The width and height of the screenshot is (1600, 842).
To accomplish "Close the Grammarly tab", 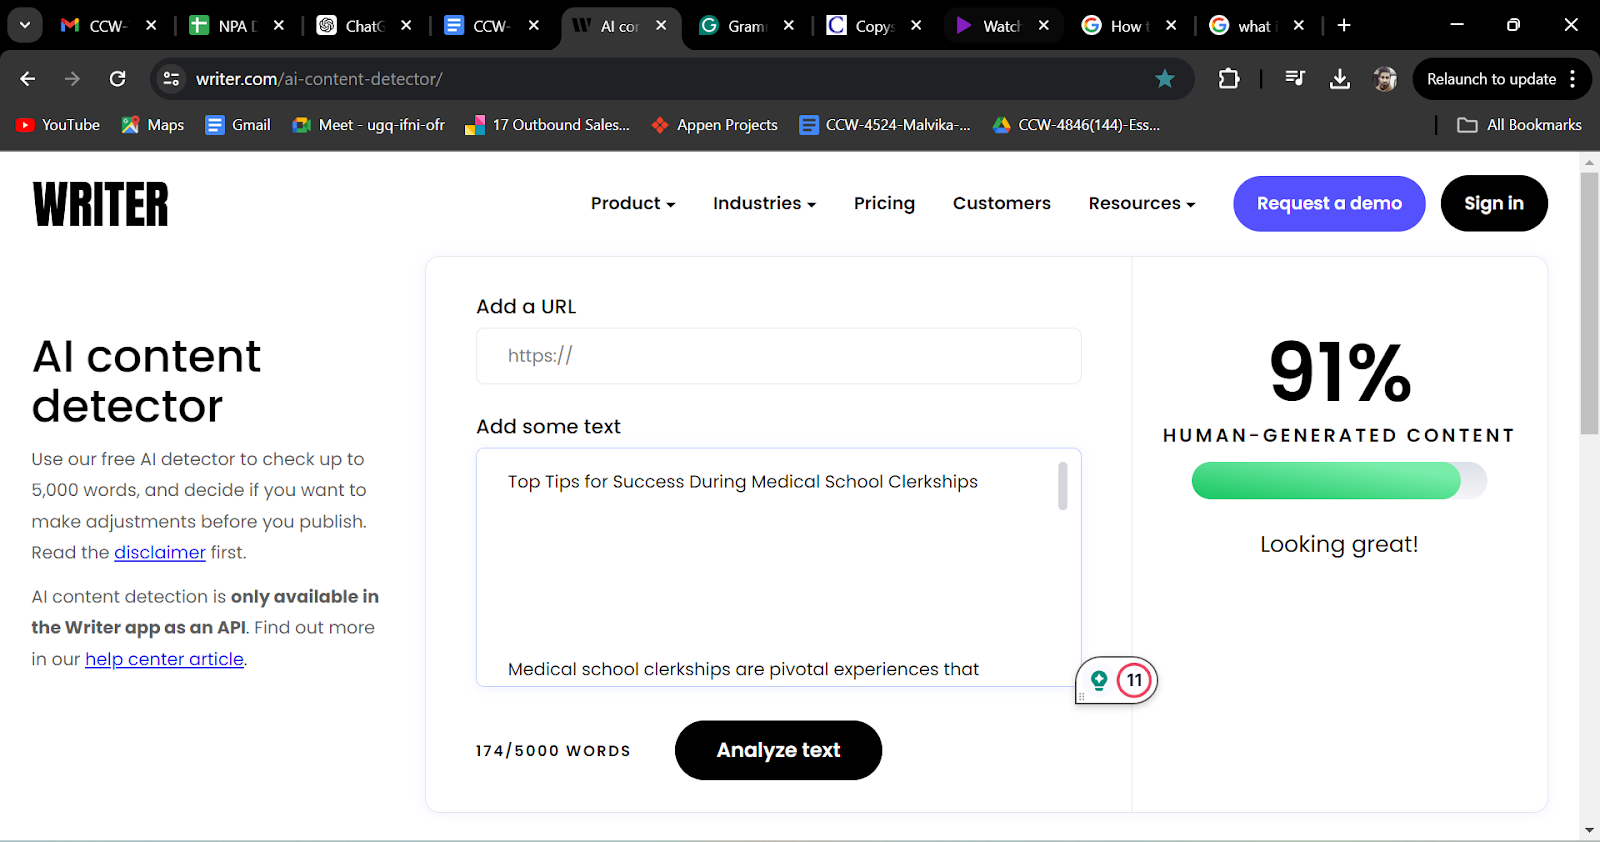I will pos(789,26).
